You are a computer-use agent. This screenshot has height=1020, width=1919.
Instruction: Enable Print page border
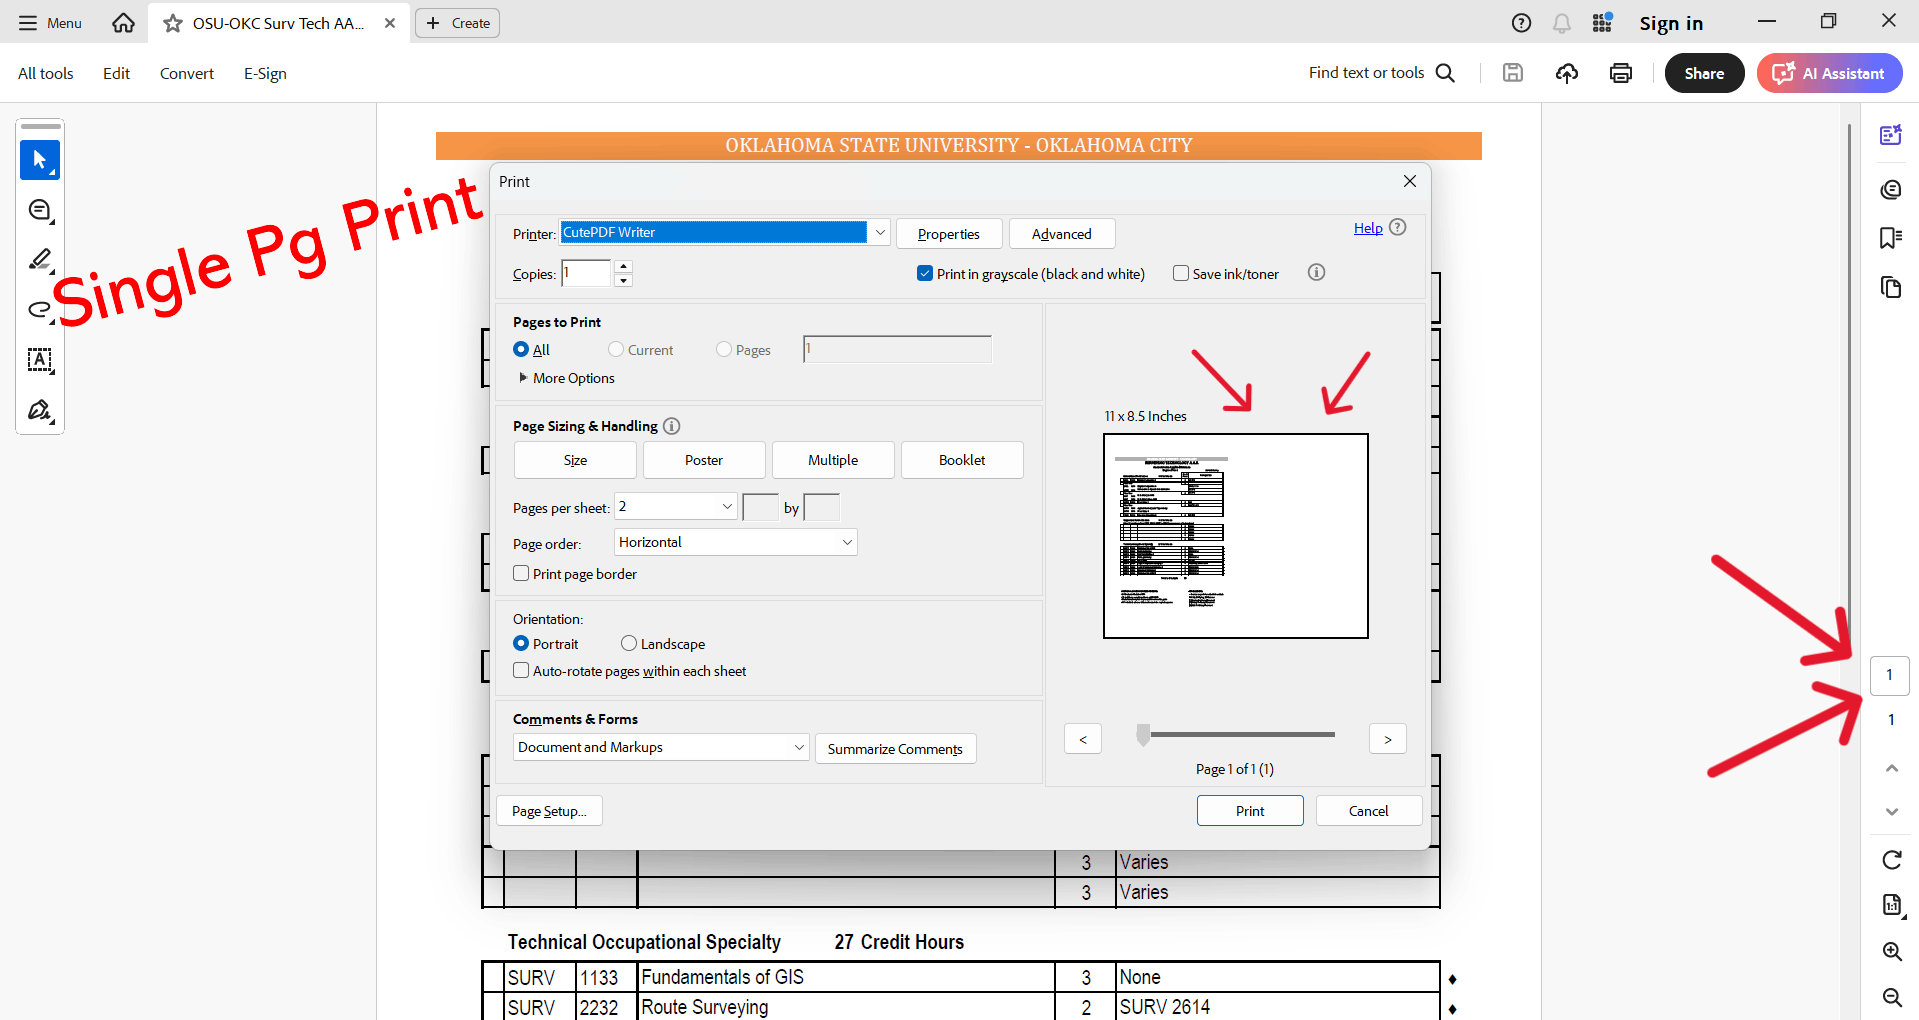tap(521, 572)
